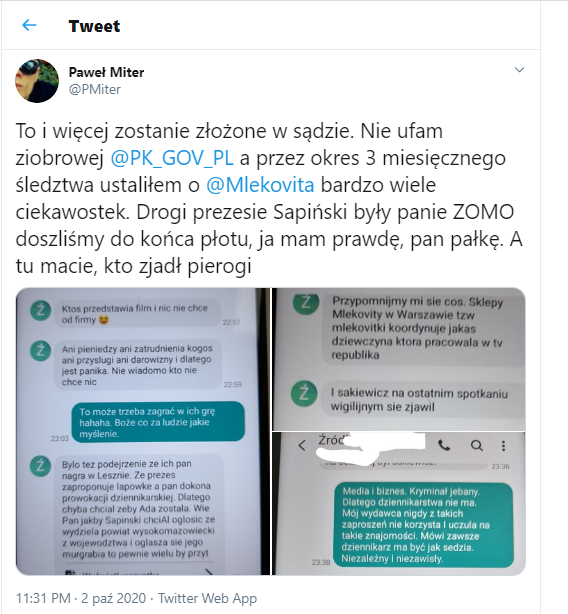The image size is (568, 614).
Task: Click the magnifier search icon in screenshot
Action: pyautogui.click(x=476, y=446)
